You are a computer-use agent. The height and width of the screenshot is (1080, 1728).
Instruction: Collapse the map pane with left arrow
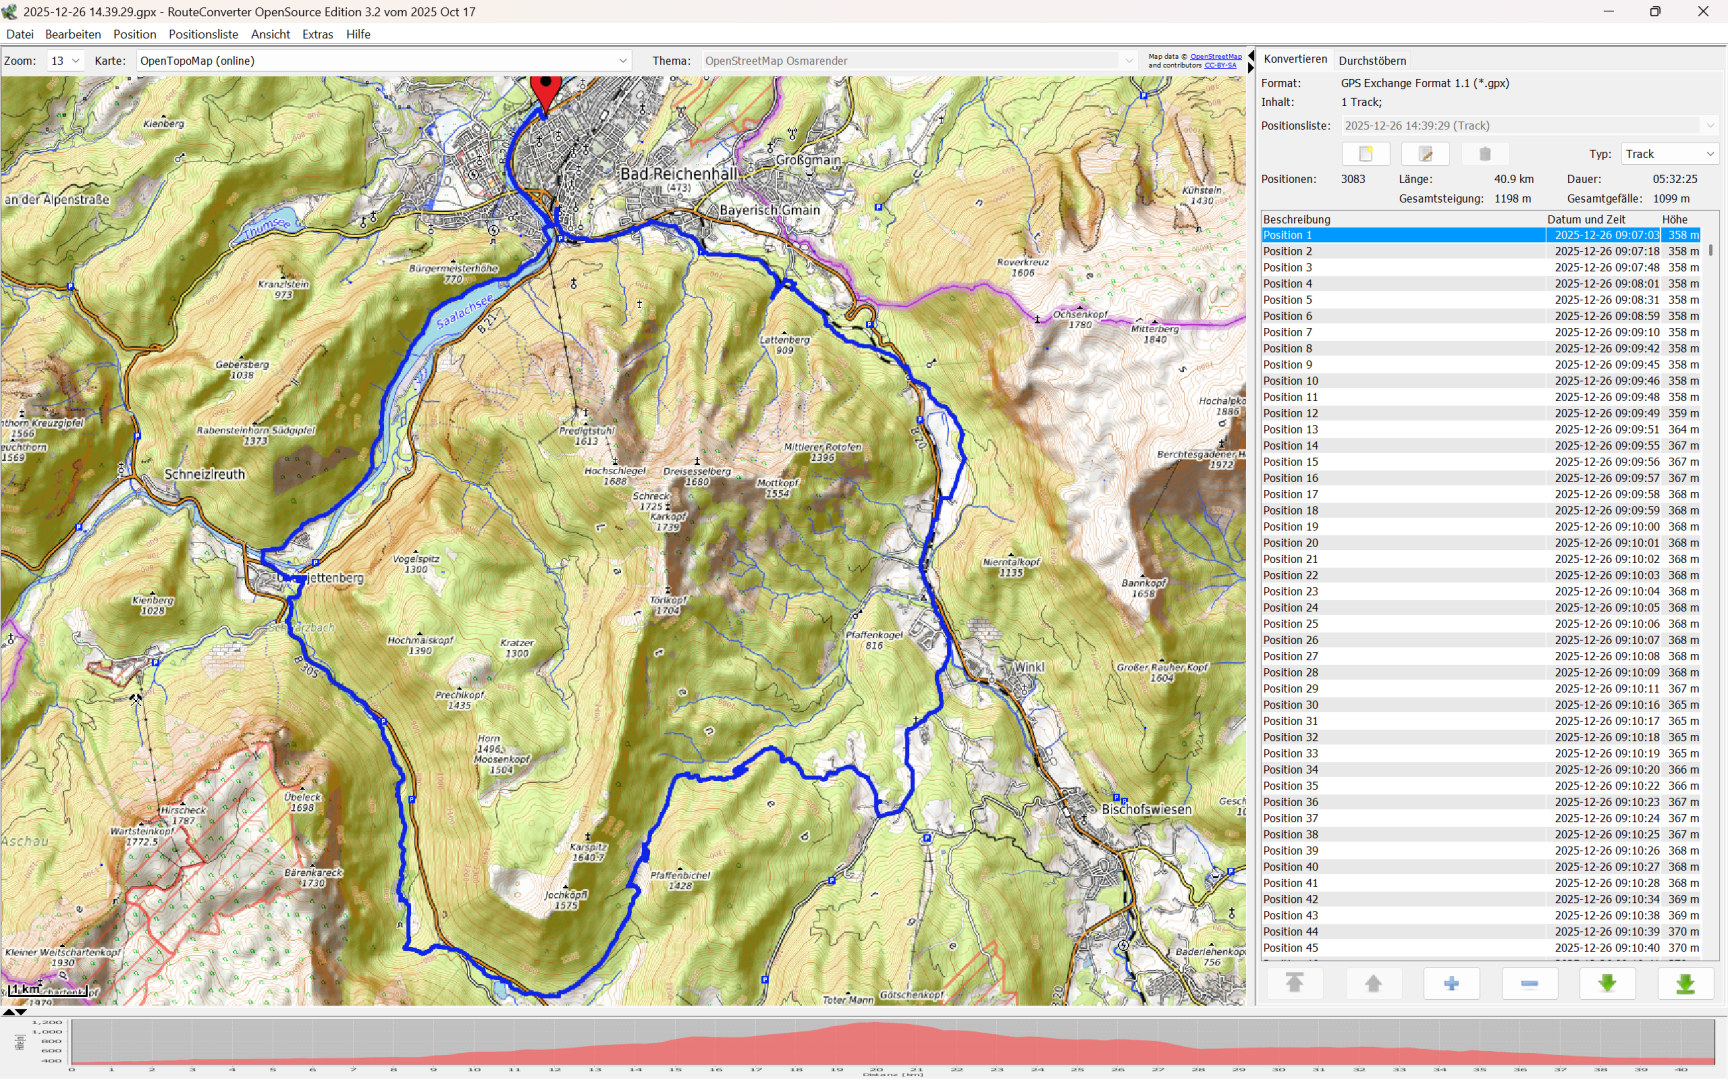(x=1250, y=55)
